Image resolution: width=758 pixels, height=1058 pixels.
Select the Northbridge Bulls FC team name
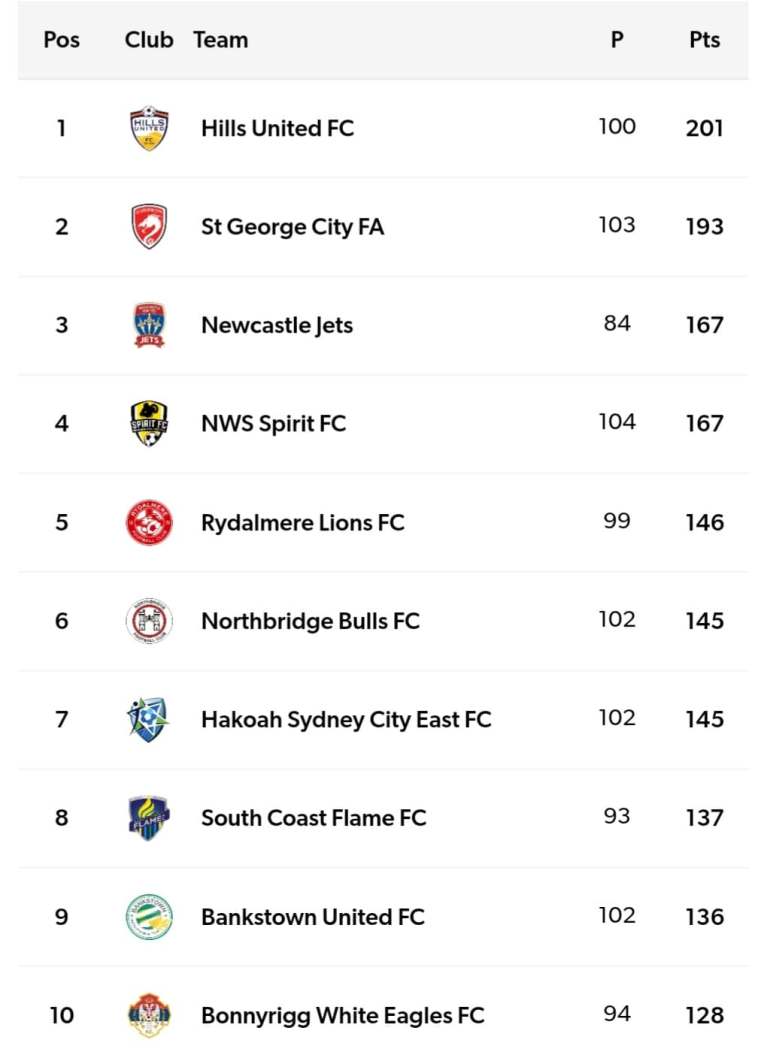[x=310, y=621]
